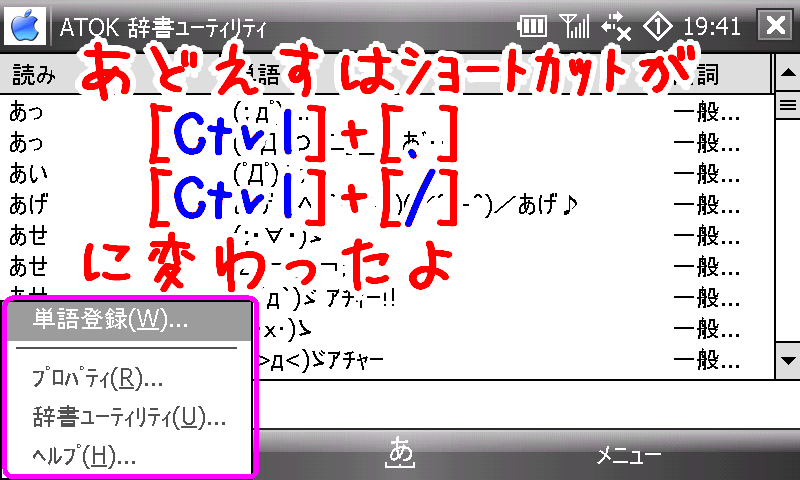Image resolution: width=800 pixels, height=480 pixels.
Task: Select the row ending あげ♪
Action: (387, 205)
